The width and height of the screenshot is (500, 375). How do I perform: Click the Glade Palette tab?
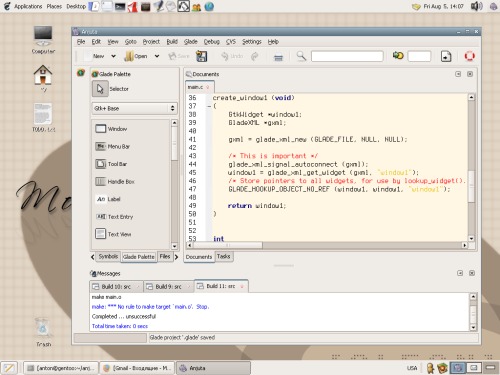(x=139, y=257)
